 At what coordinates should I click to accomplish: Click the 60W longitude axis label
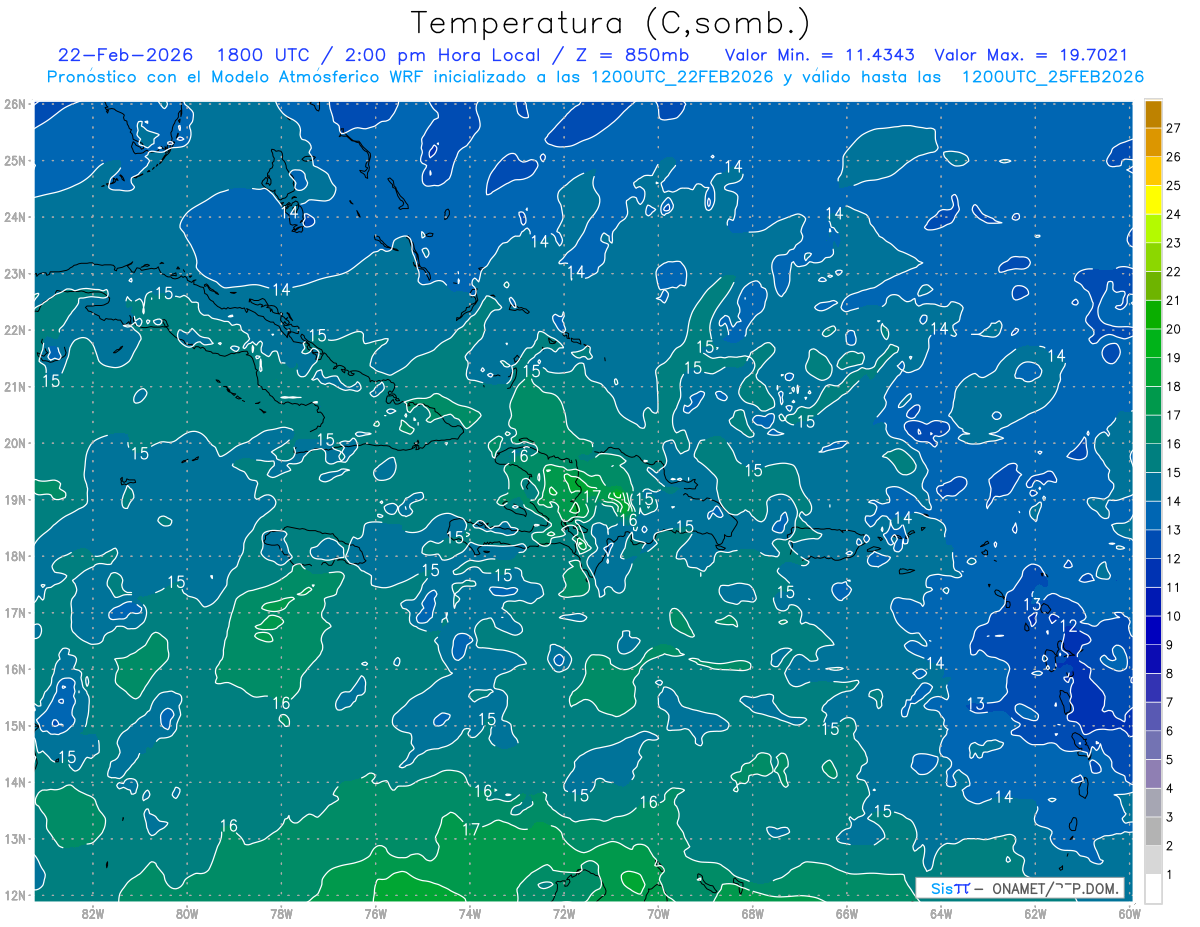[1129, 912]
